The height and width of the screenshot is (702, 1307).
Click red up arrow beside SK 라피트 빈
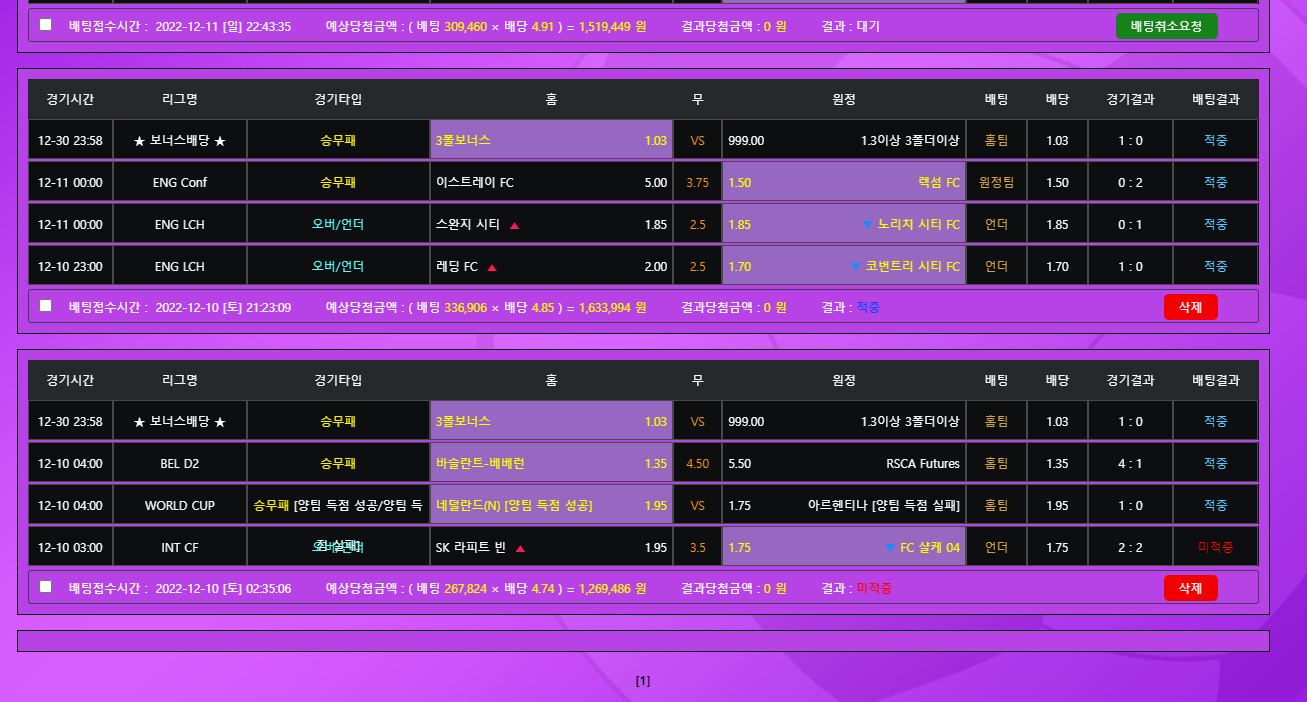(x=520, y=548)
